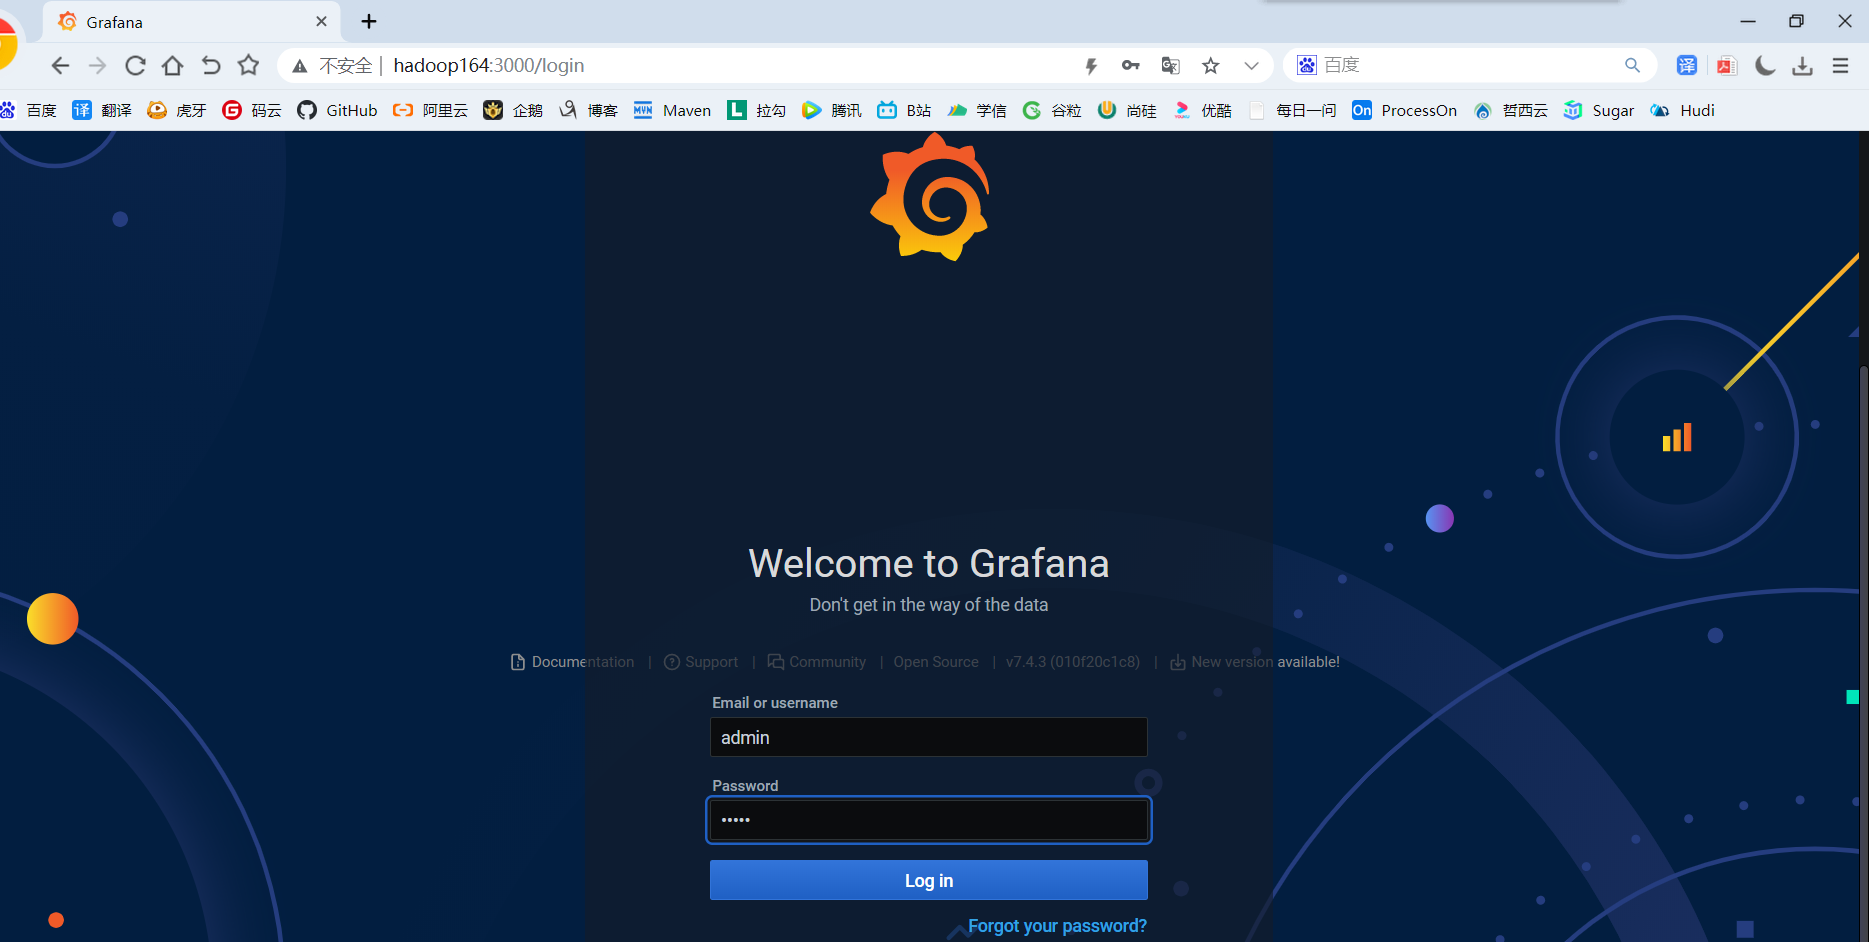Open the Community footer link
The height and width of the screenshot is (942, 1869).
pyautogui.click(x=817, y=662)
